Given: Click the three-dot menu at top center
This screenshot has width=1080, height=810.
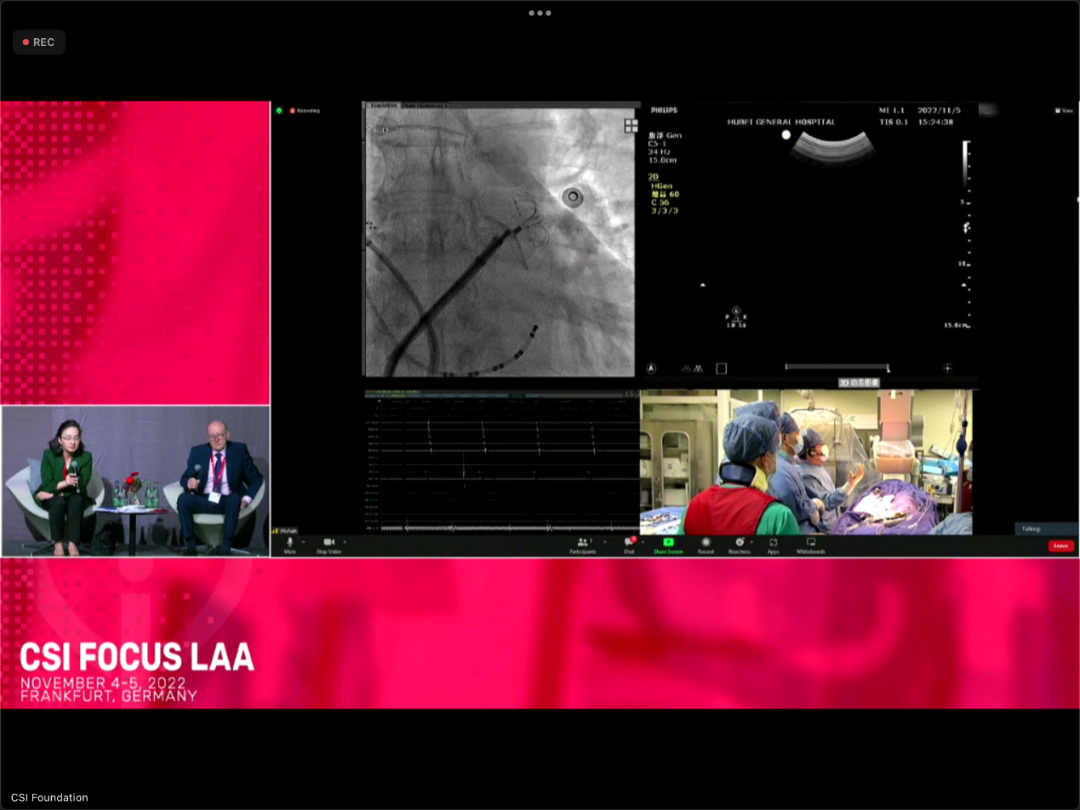Looking at the screenshot, I should click(x=540, y=13).
